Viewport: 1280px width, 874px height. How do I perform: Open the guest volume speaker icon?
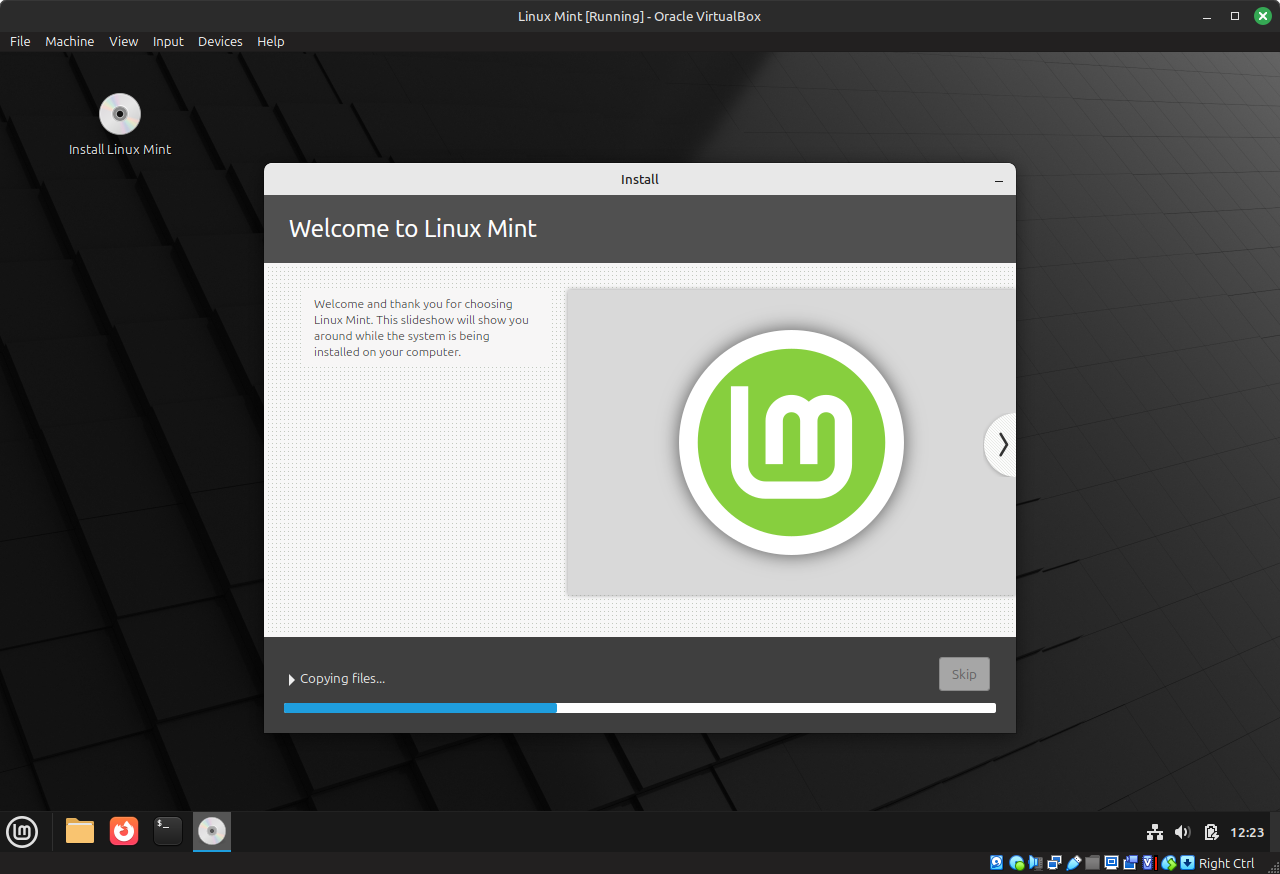(x=1183, y=832)
